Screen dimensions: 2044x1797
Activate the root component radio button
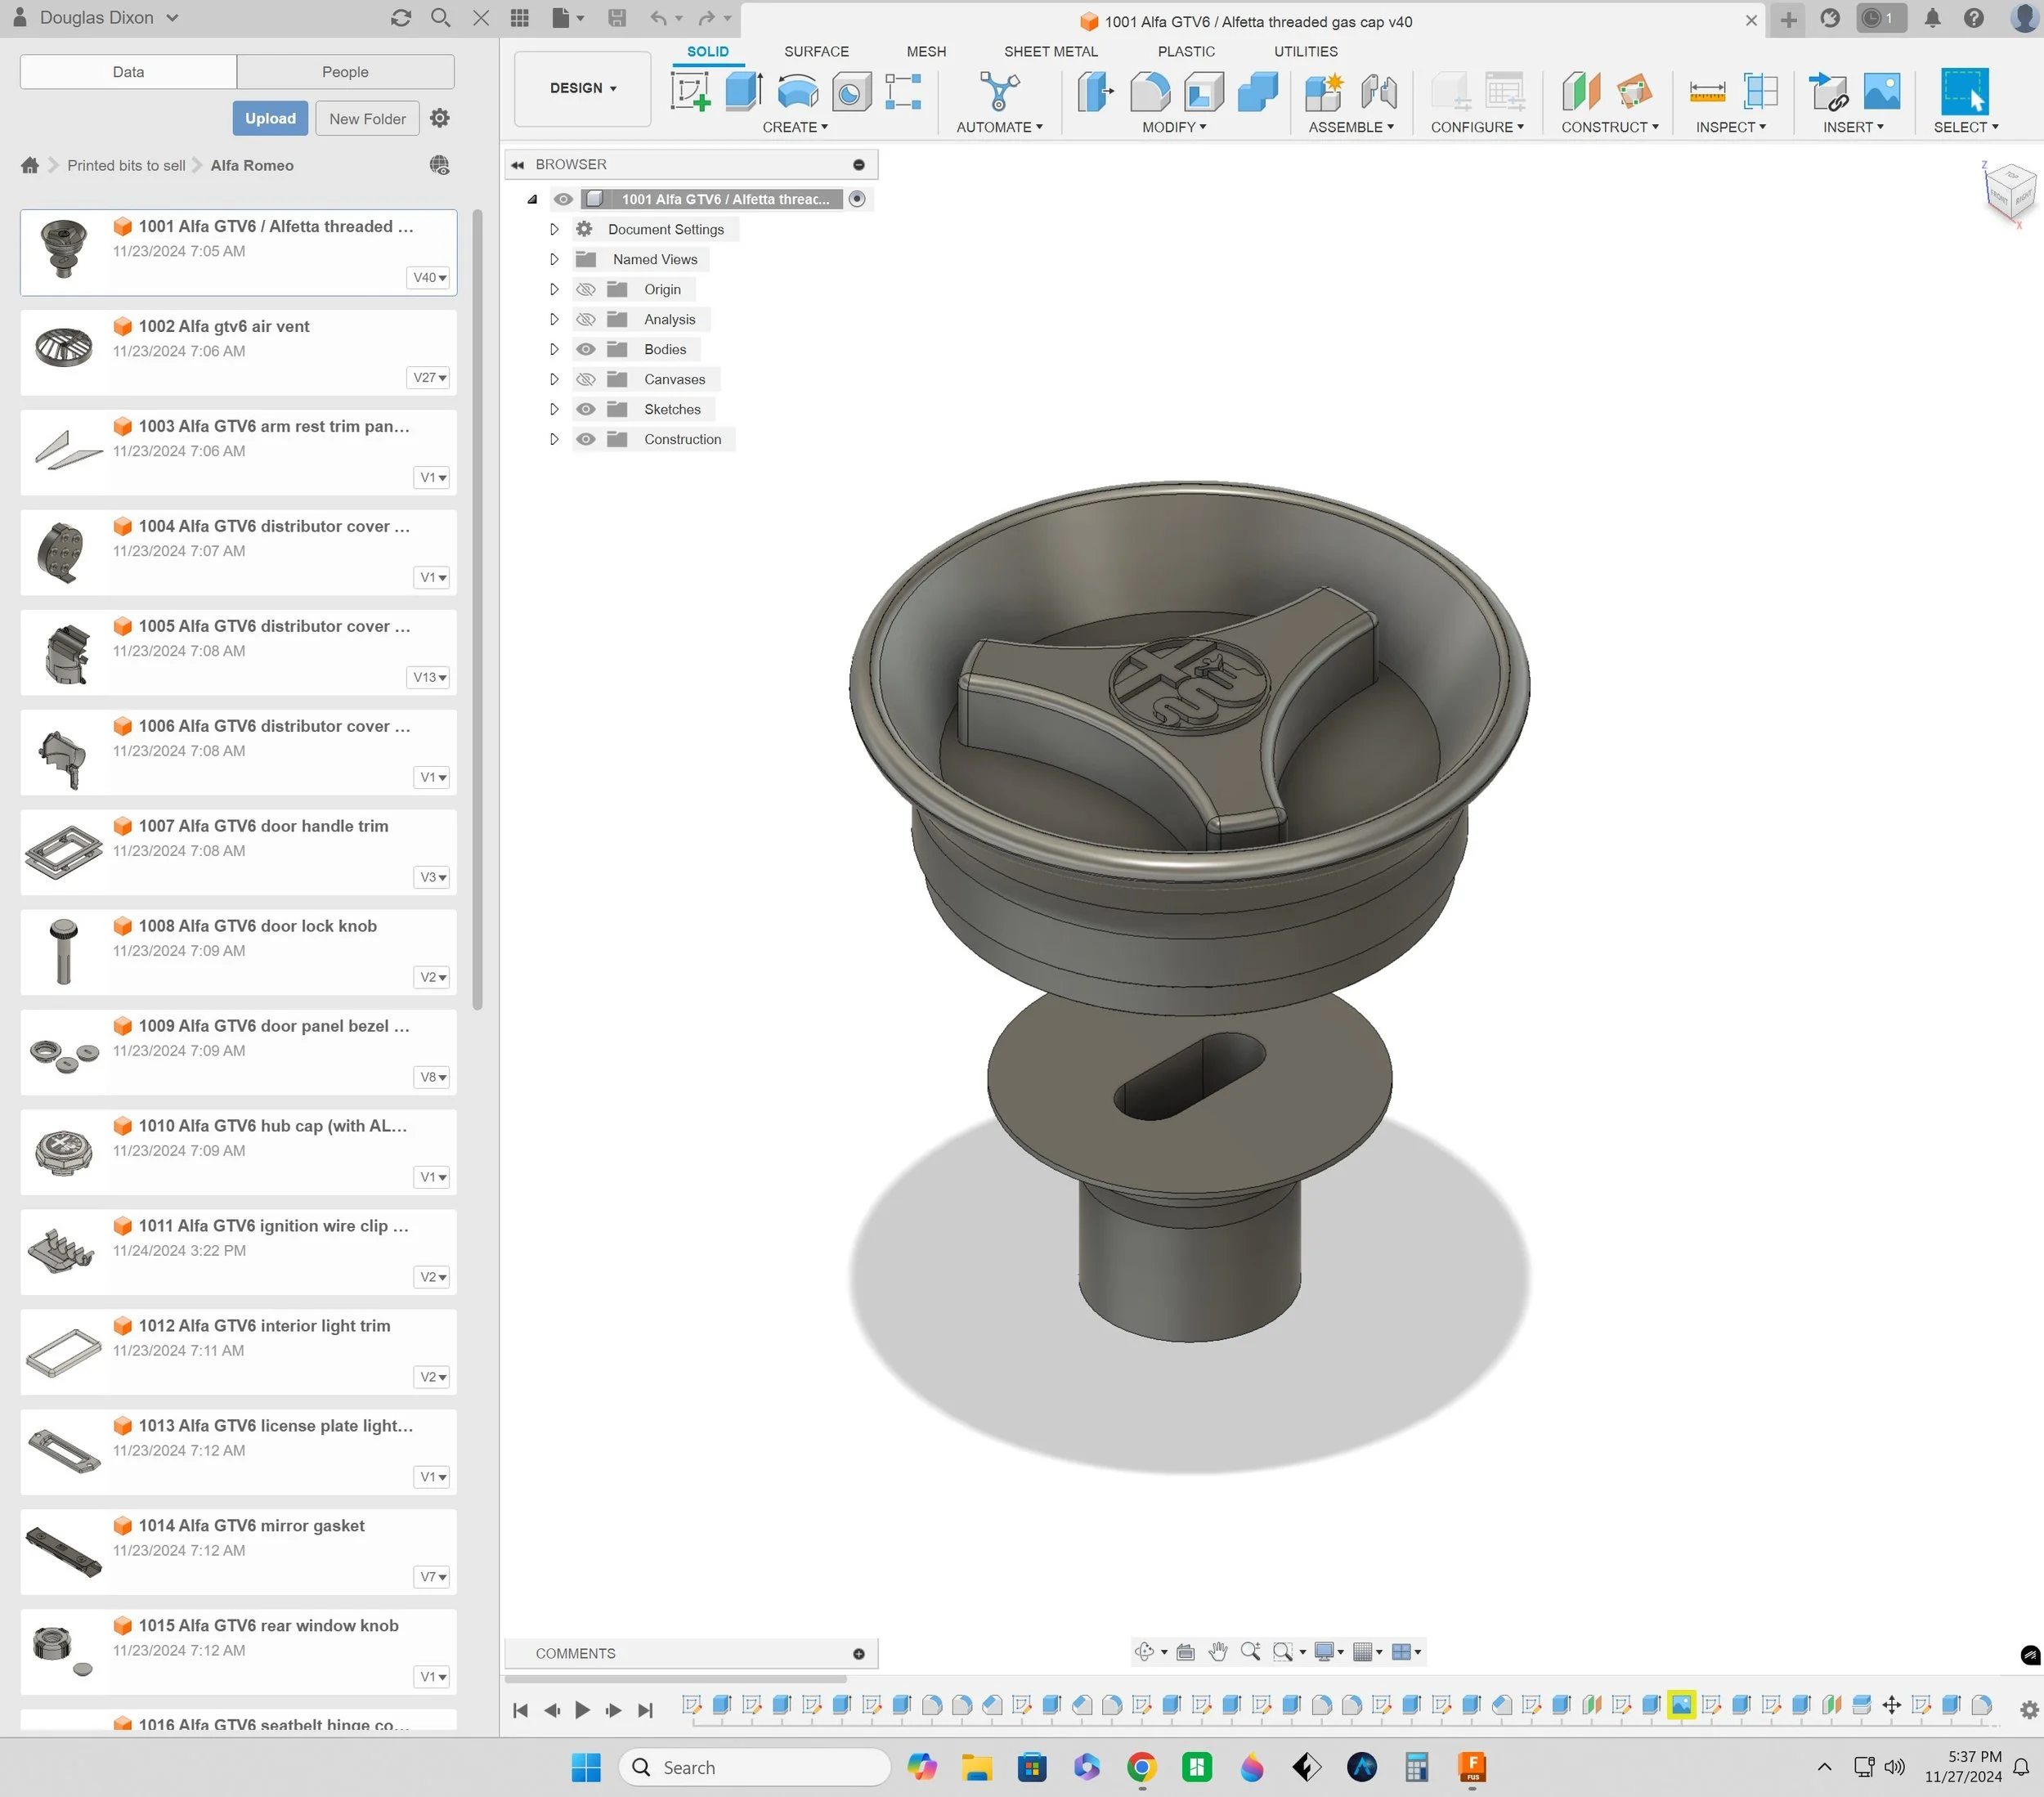tap(857, 199)
